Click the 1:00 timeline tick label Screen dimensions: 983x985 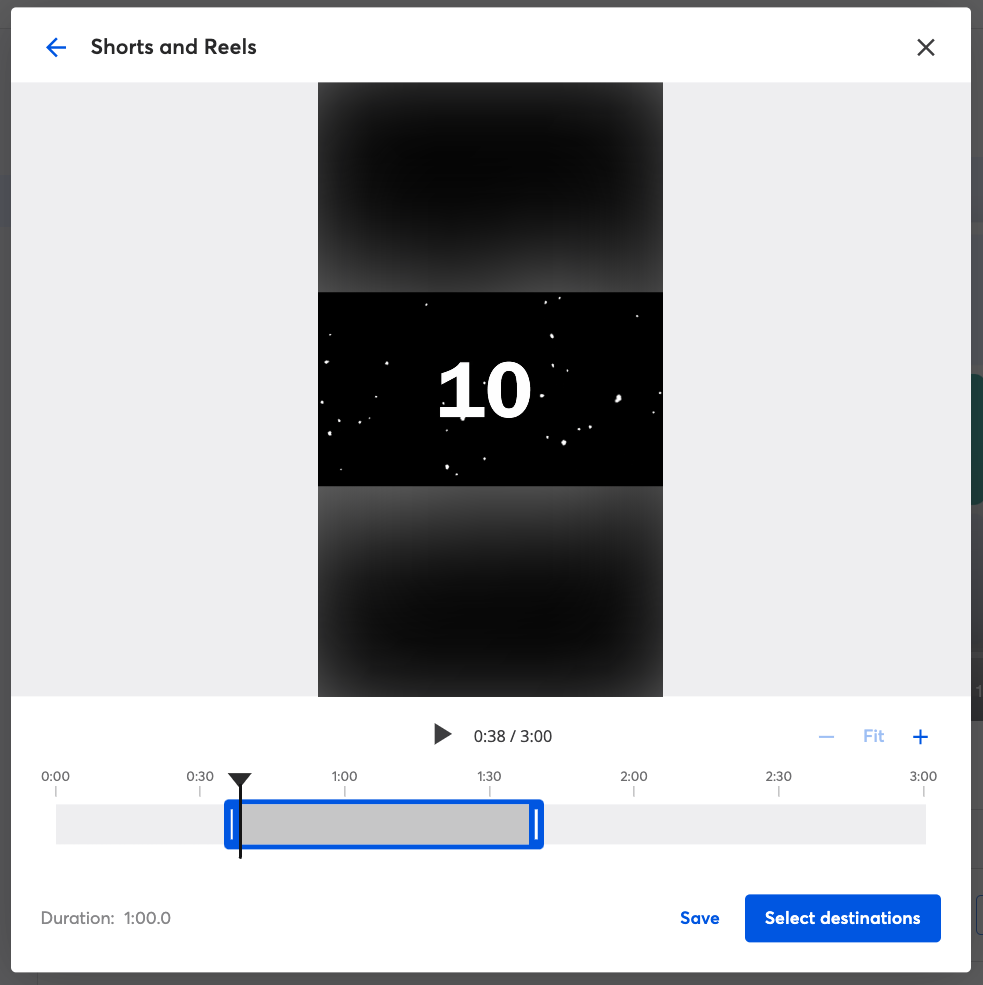coord(344,776)
